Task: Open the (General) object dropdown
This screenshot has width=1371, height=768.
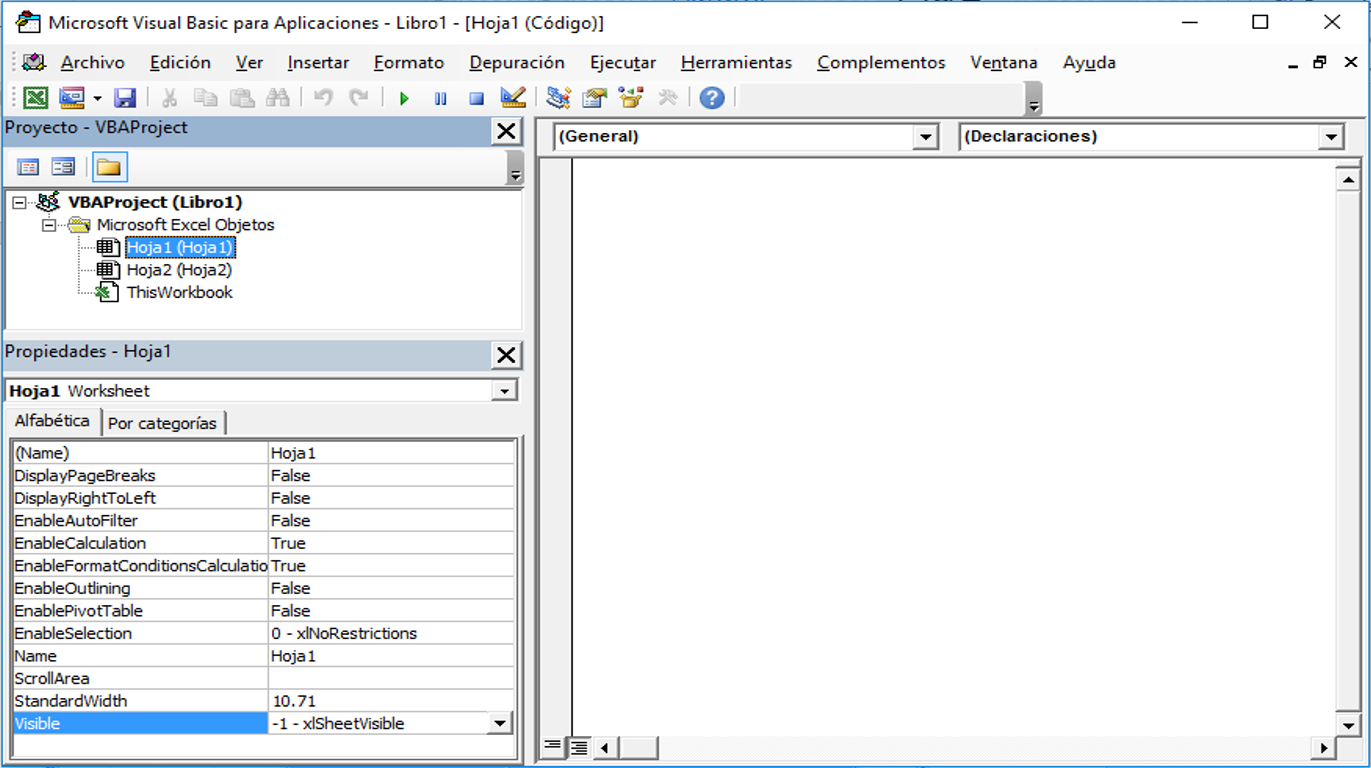Action: pos(926,137)
